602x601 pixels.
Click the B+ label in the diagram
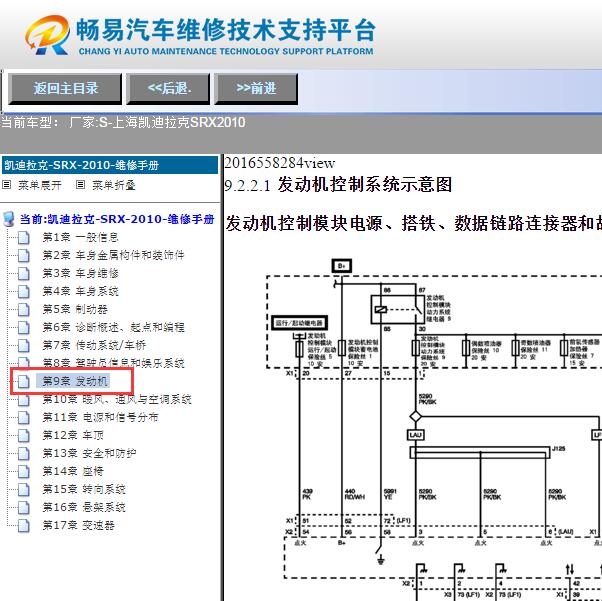[341, 266]
